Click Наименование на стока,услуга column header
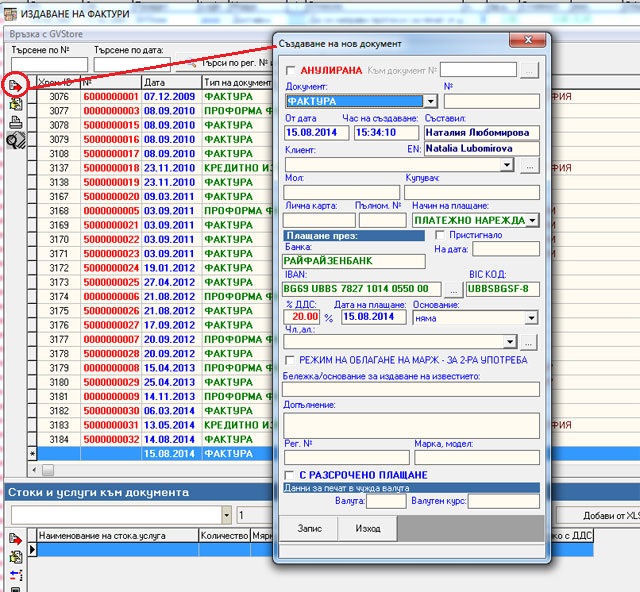This screenshot has width=640, height=592. 118,536
